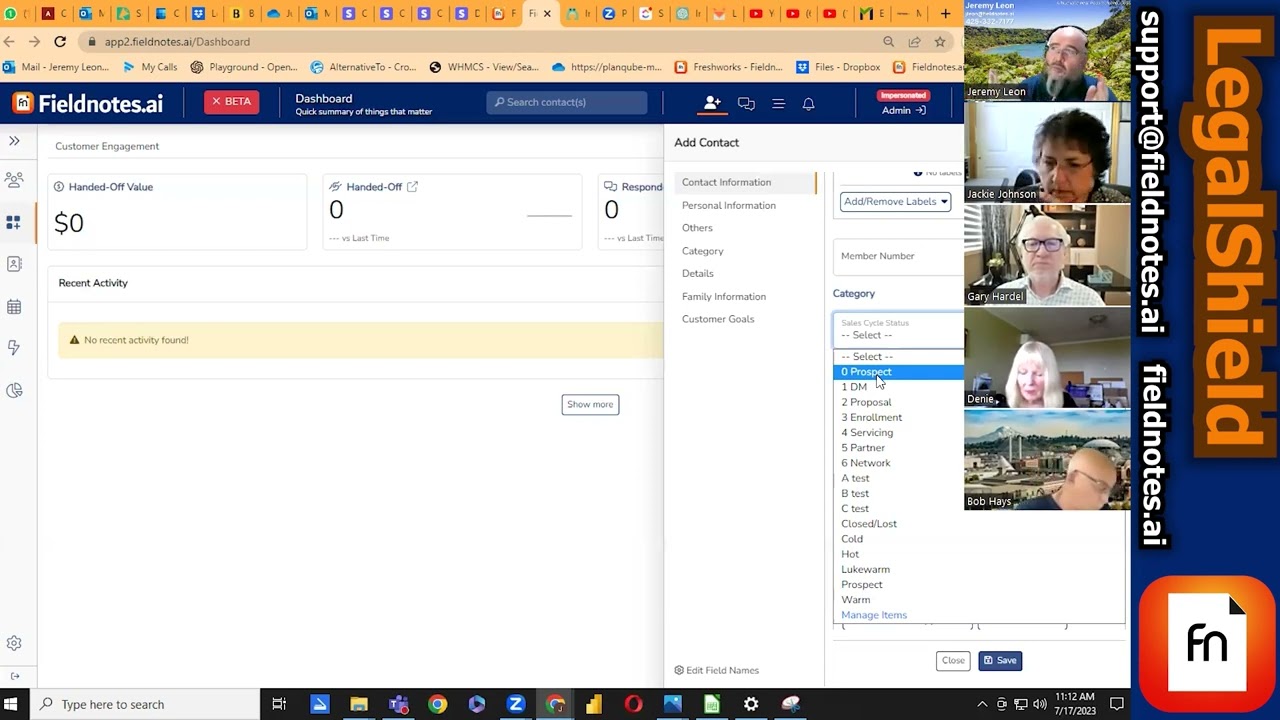Open the Freshworks bookmark
Screen dimensions: 1280x720
[x=729, y=67]
